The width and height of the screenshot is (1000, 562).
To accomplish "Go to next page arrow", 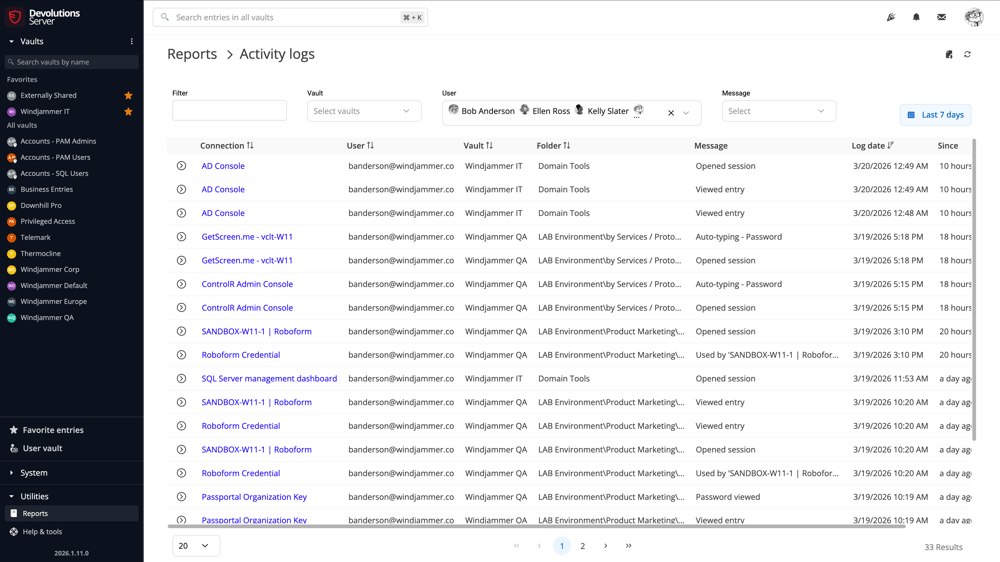I will coord(605,546).
